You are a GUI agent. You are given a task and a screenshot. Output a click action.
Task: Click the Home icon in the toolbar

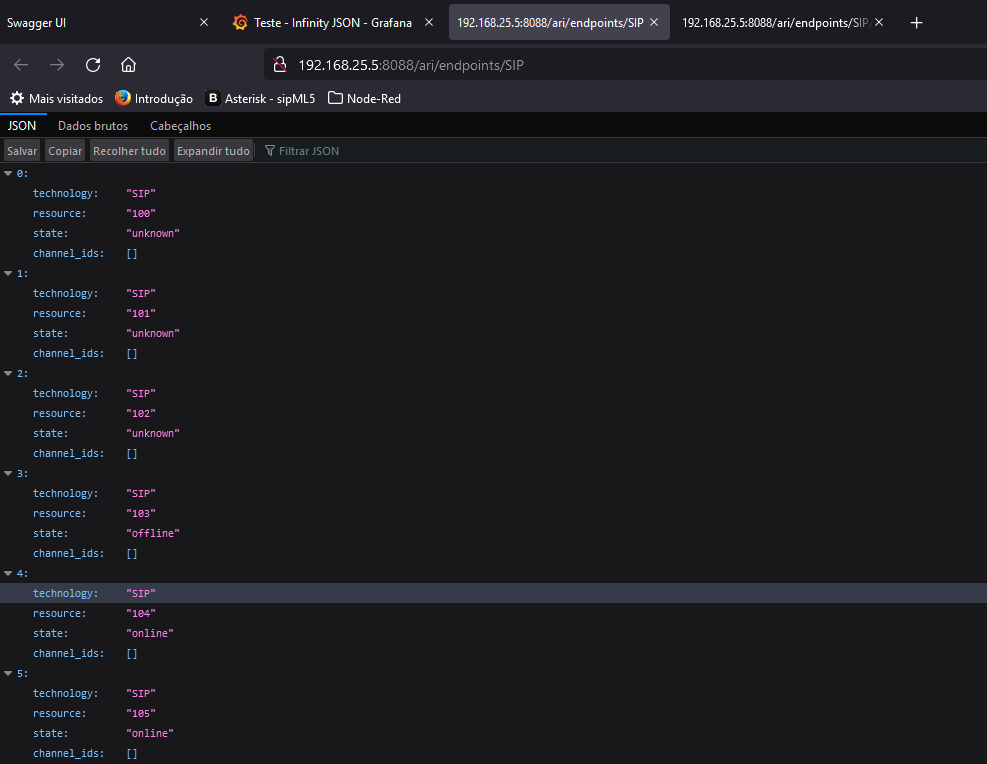pyautogui.click(x=130, y=64)
